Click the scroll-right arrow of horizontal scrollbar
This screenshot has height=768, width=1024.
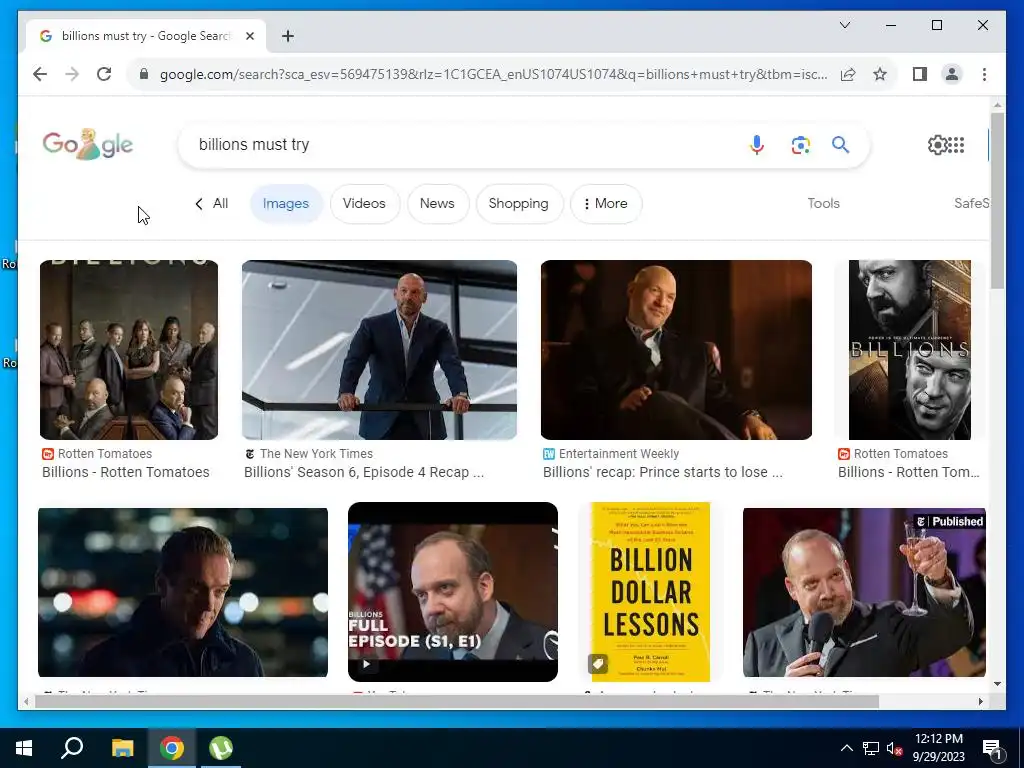[981, 701]
